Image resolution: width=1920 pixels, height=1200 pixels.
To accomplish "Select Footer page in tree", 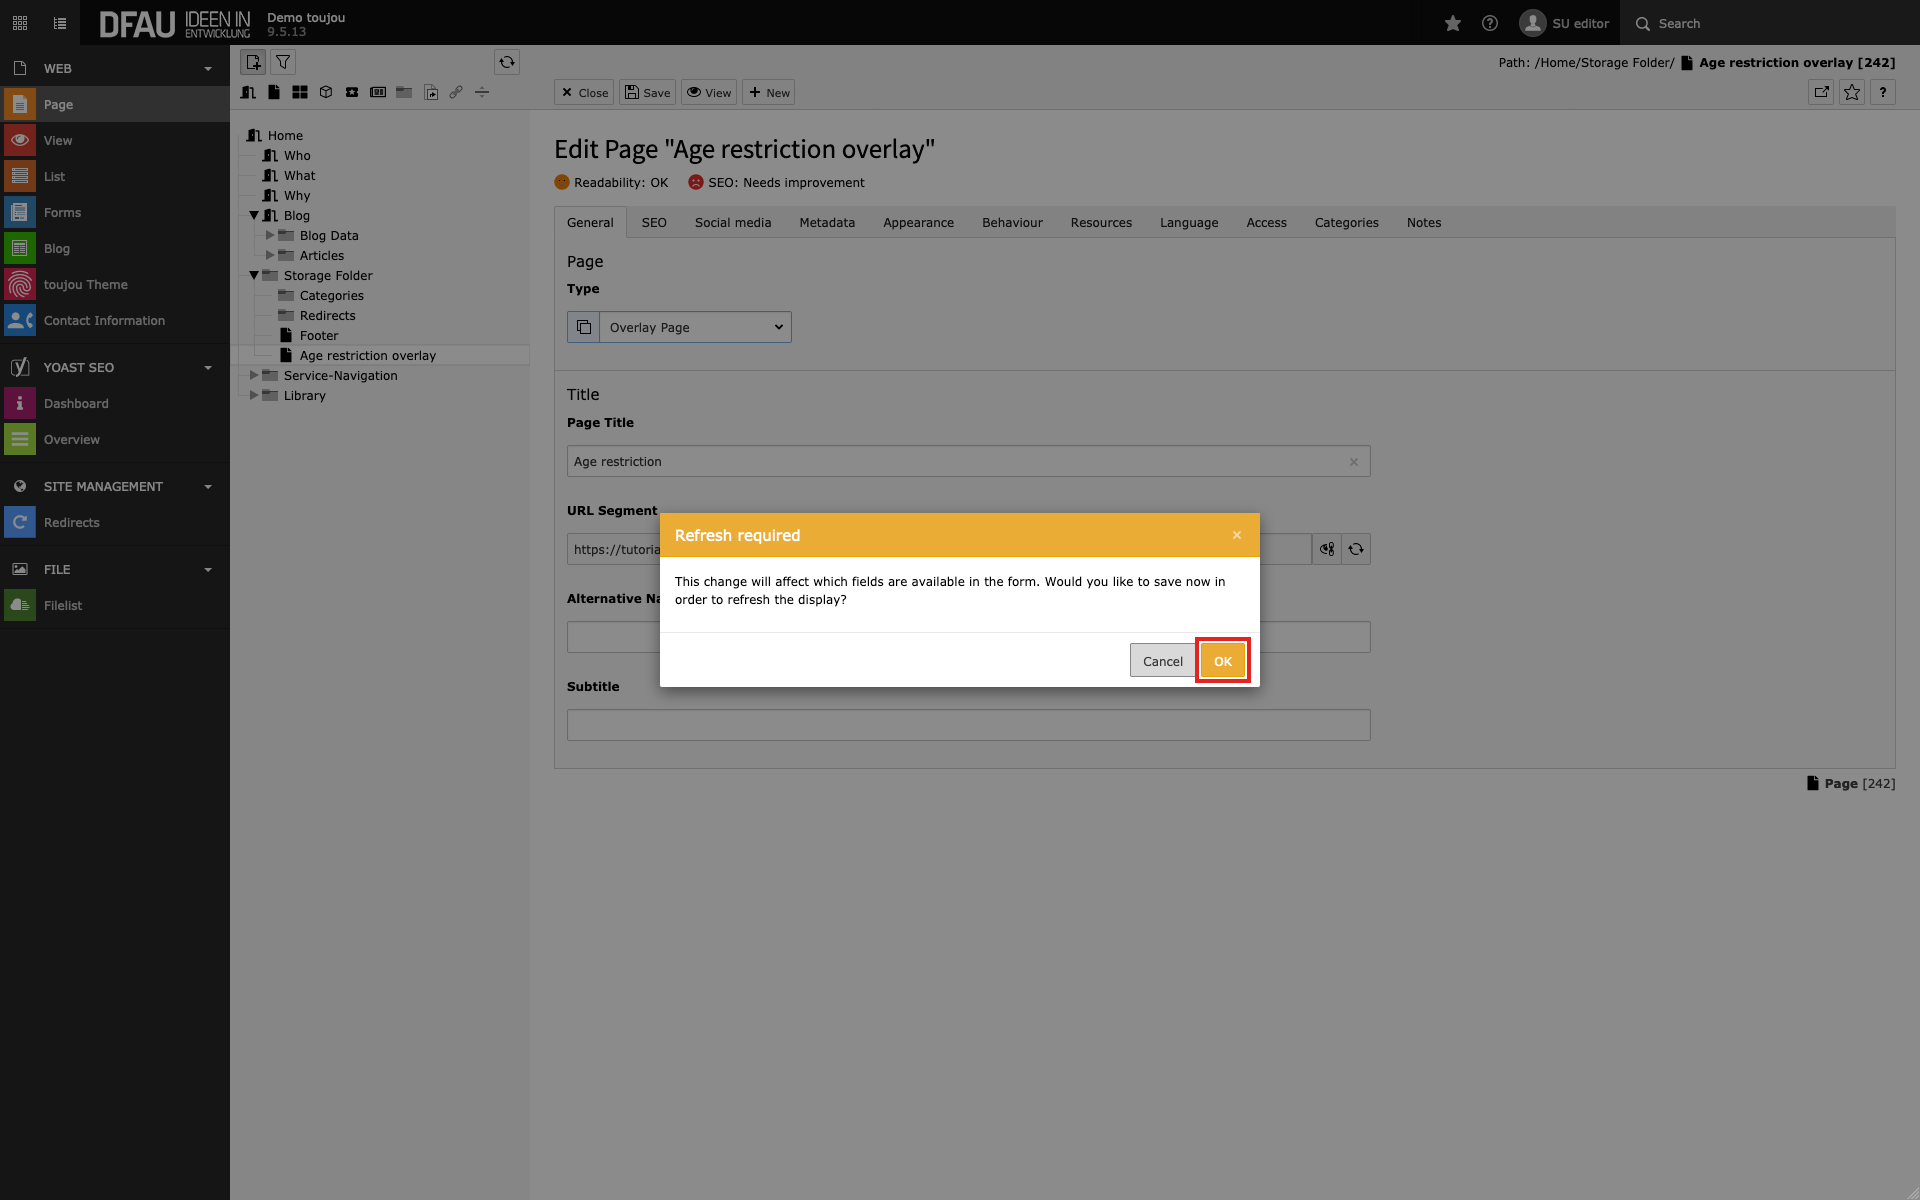I will coord(319,336).
